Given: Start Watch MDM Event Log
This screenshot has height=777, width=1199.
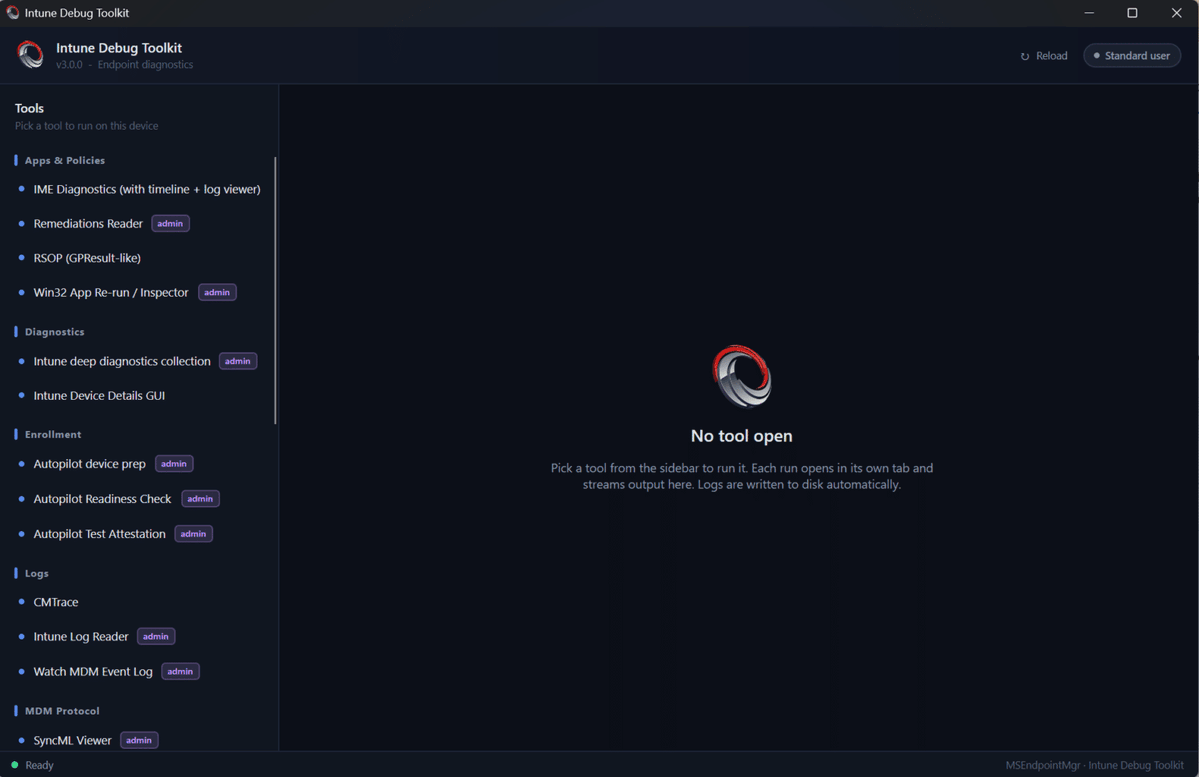Looking at the screenshot, I should click(x=93, y=671).
